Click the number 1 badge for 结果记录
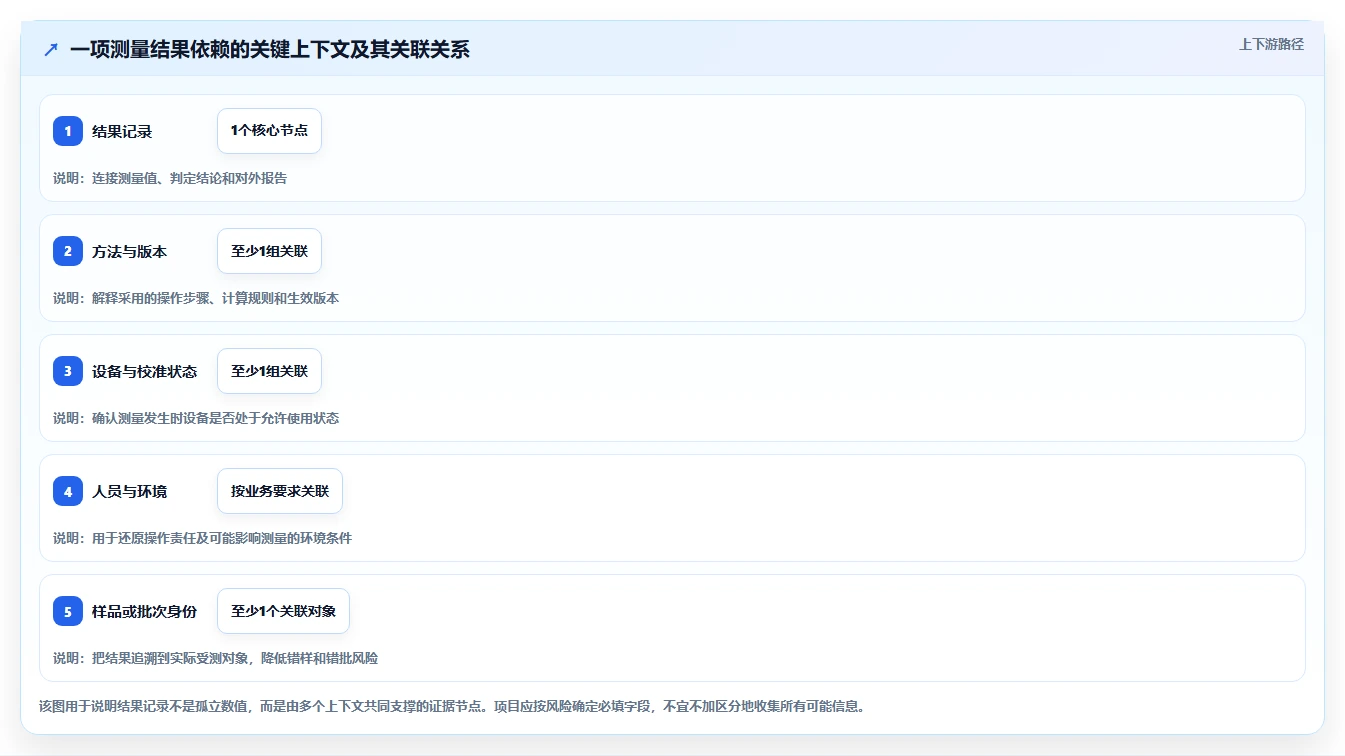The height and width of the screenshot is (756, 1345). tap(68, 131)
